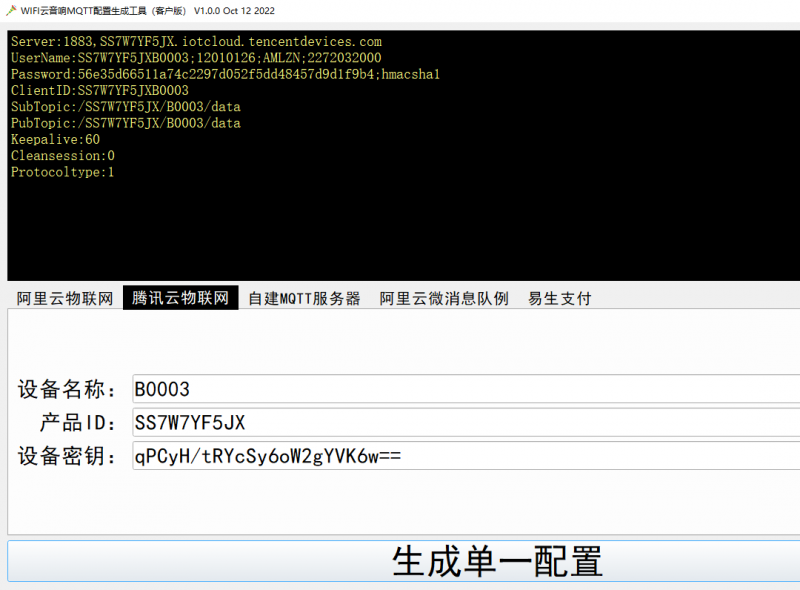The height and width of the screenshot is (590, 800).
Task: Switch to the 阿里云物联网 tab
Action: 65,298
